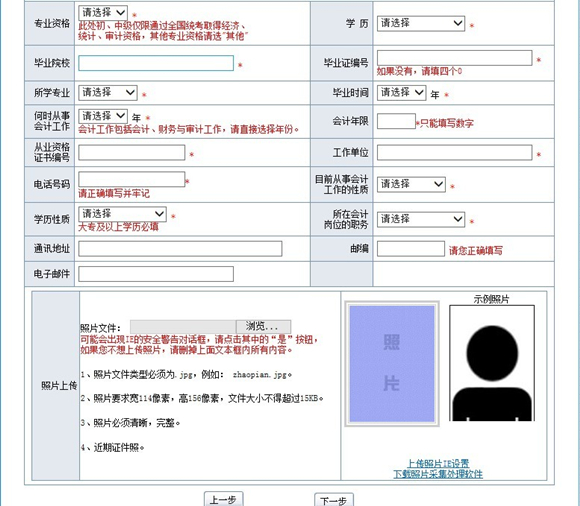Expand the 学历 selection dropdown
This screenshot has height=506, width=580.
(421, 23)
